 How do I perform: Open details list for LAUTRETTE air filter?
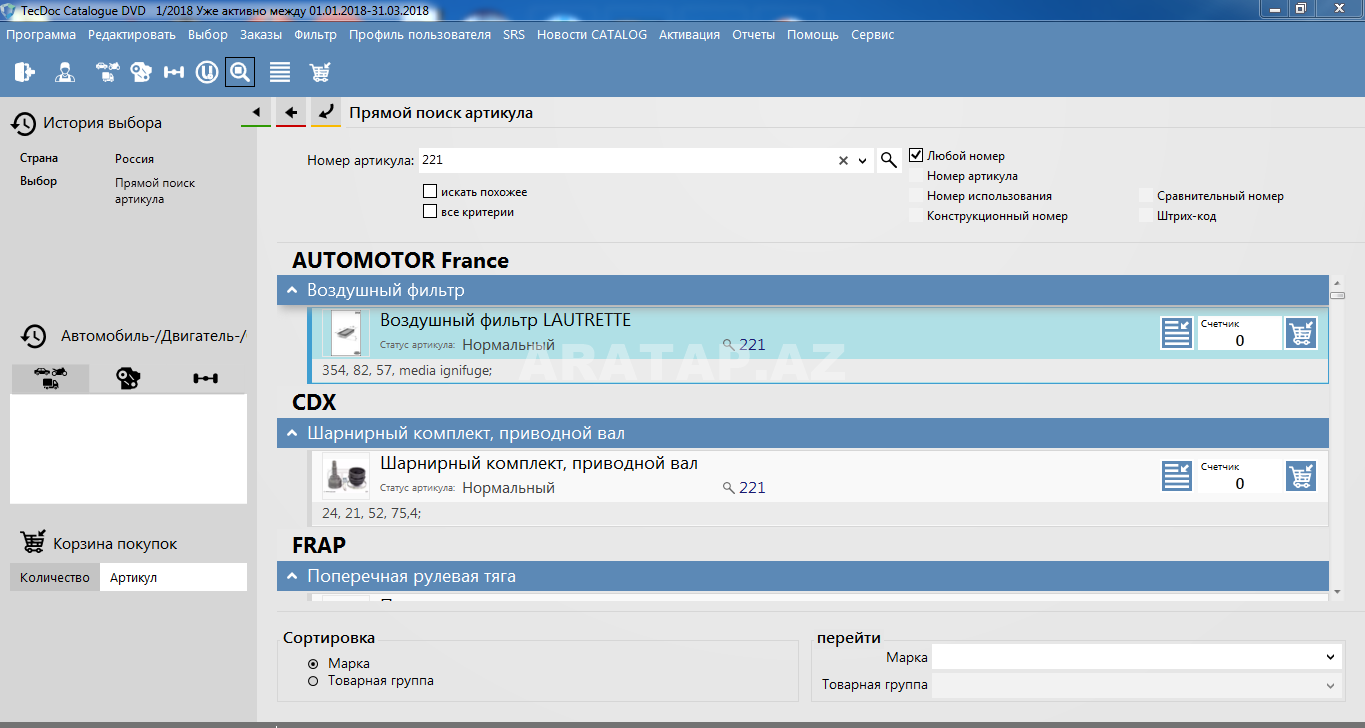click(1177, 333)
